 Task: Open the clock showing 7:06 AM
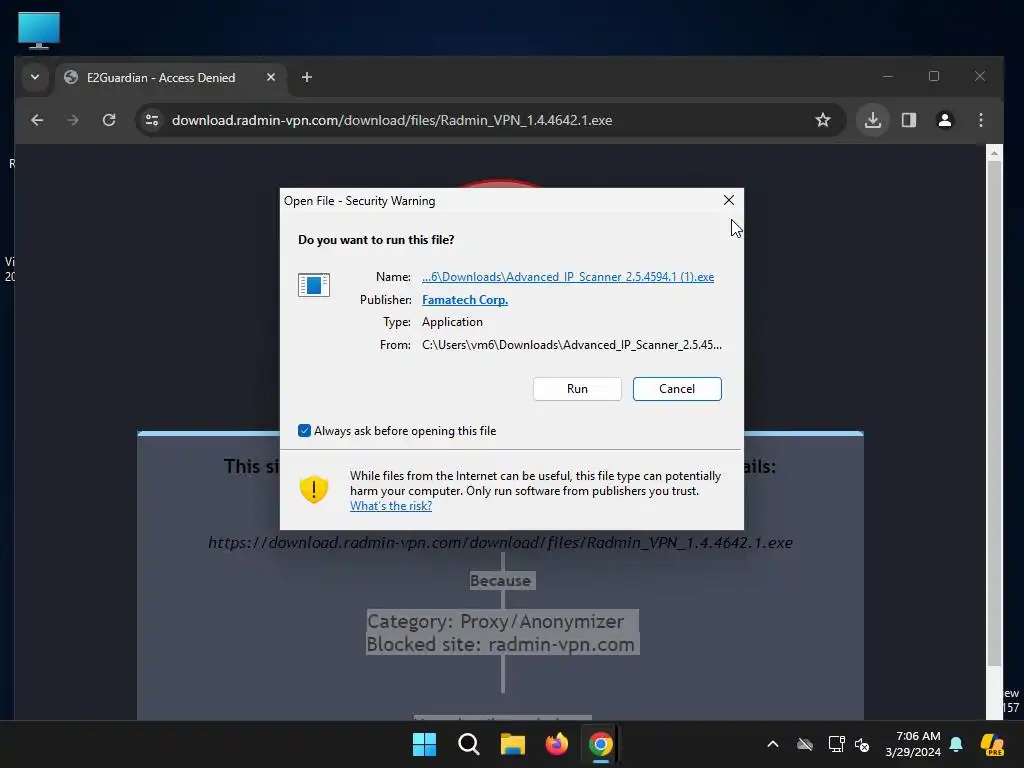click(912, 744)
